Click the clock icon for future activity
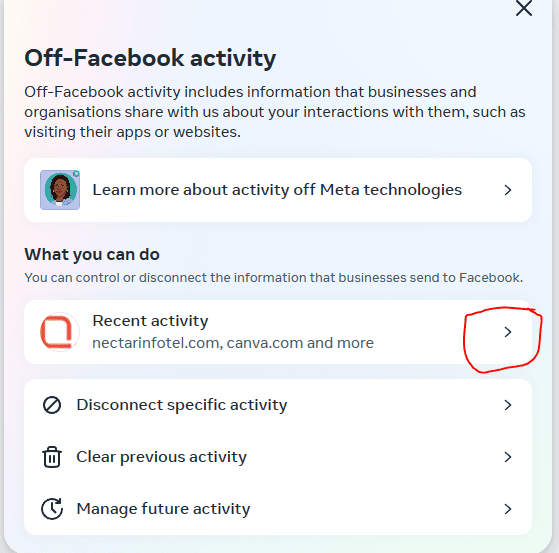Viewport: 559px width, 553px height. tap(52, 508)
